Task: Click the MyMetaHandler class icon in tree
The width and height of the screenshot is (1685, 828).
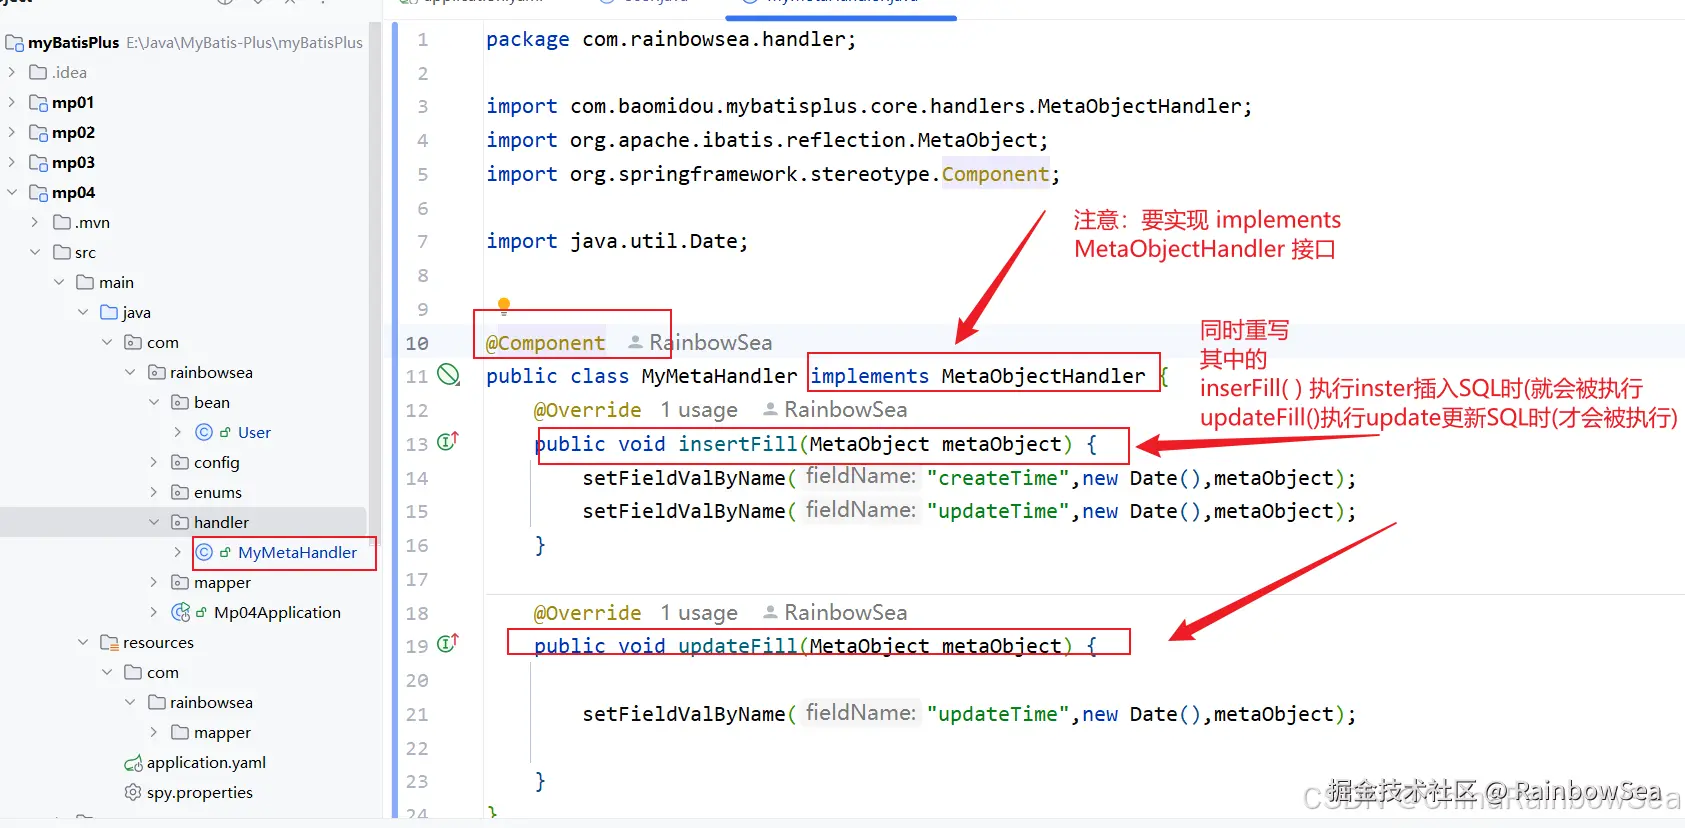Action: 204,552
